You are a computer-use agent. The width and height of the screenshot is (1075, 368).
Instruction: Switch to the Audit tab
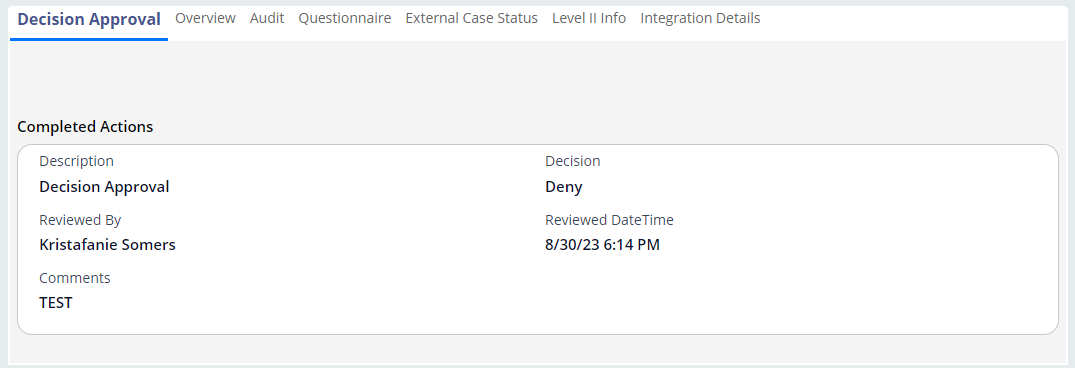click(267, 19)
